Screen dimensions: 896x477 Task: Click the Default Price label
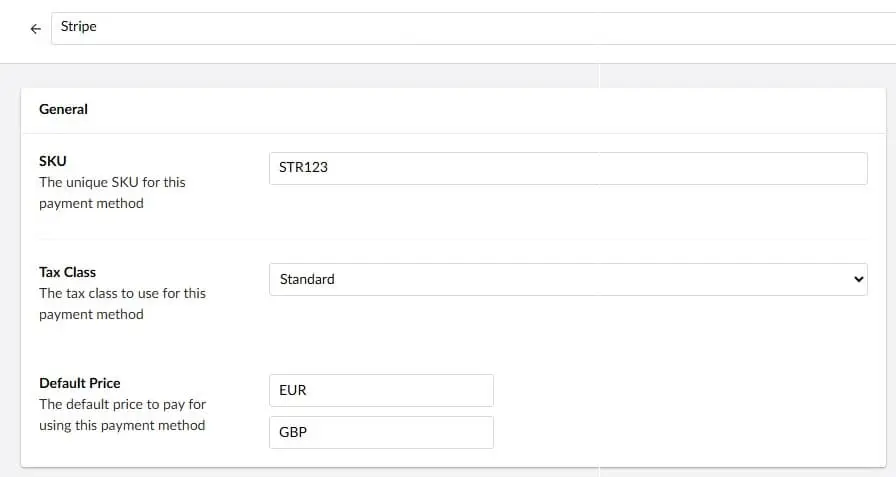(79, 383)
